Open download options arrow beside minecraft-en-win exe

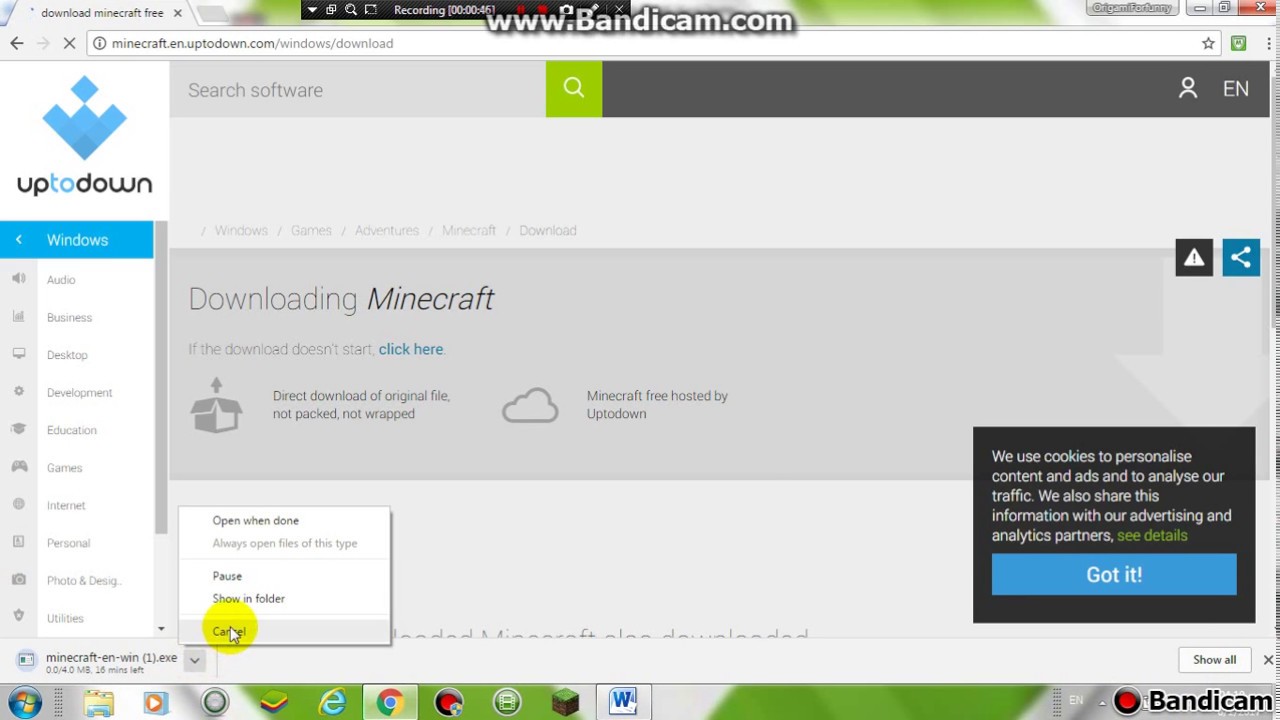pyautogui.click(x=195, y=660)
